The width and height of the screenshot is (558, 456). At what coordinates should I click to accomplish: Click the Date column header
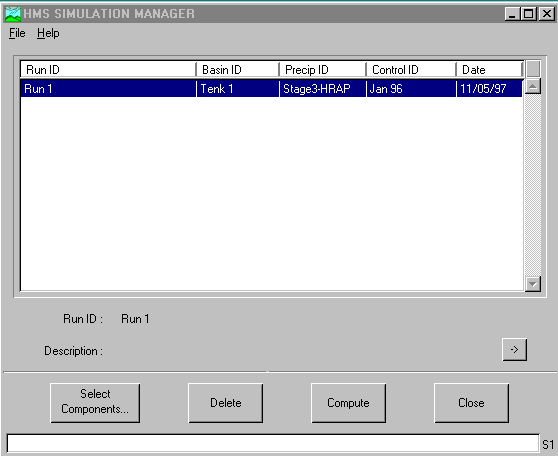(x=490, y=69)
